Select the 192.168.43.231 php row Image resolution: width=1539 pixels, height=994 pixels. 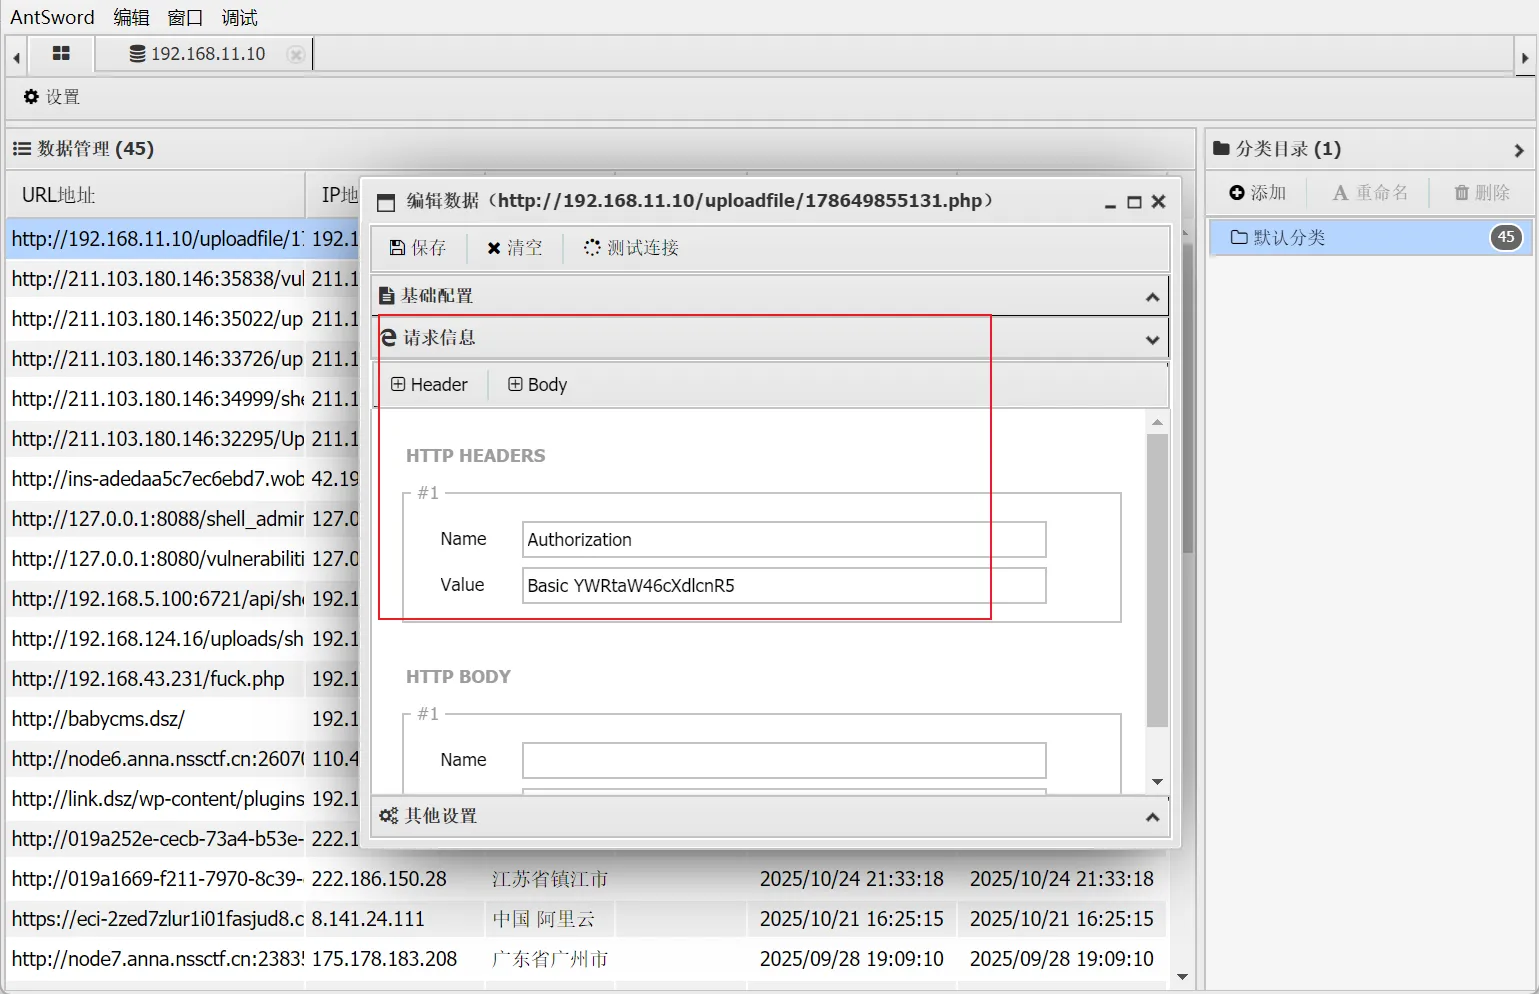pyautogui.click(x=184, y=679)
